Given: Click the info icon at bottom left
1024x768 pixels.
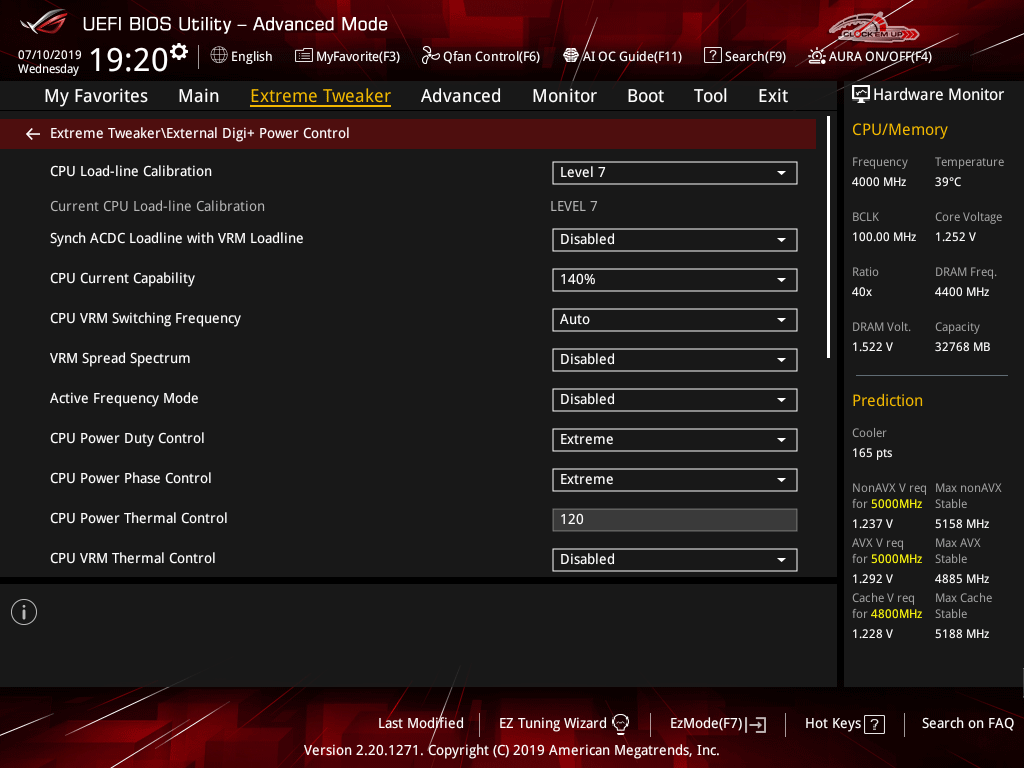Looking at the screenshot, I should [x=24, y=612].
